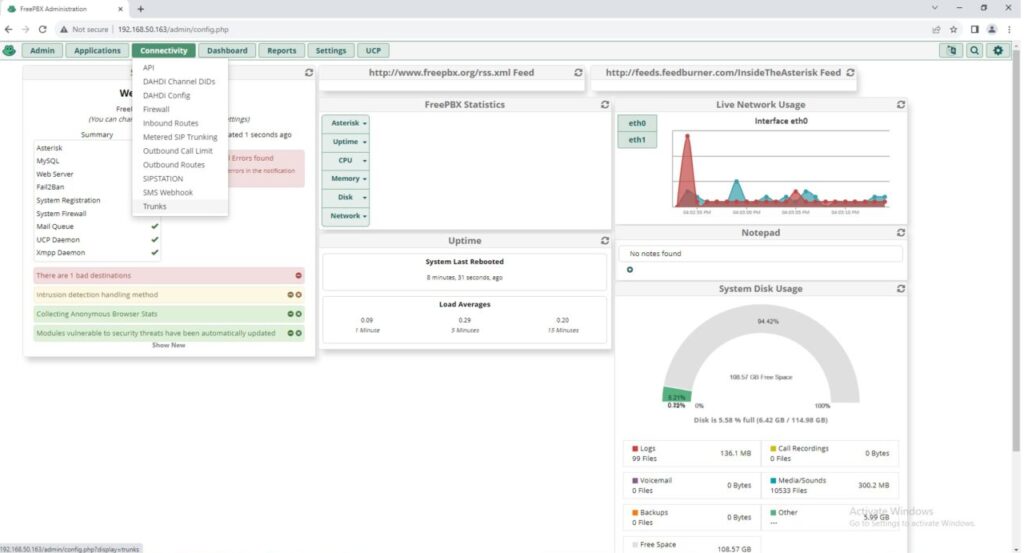Screen dimensions: 1024x553
Task: Click the Show New link
Action: click(168, 345)
